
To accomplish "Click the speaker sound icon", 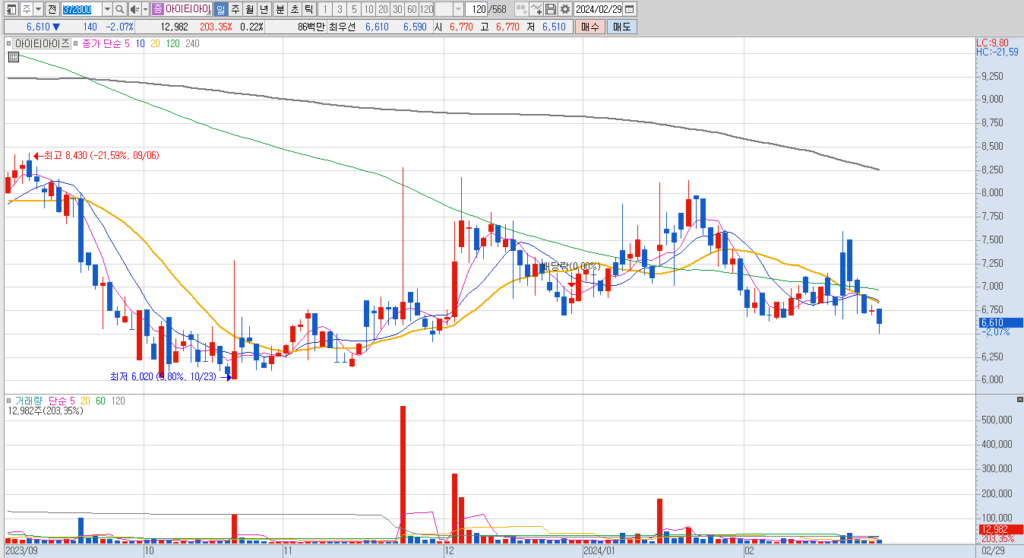I will 135,9.
